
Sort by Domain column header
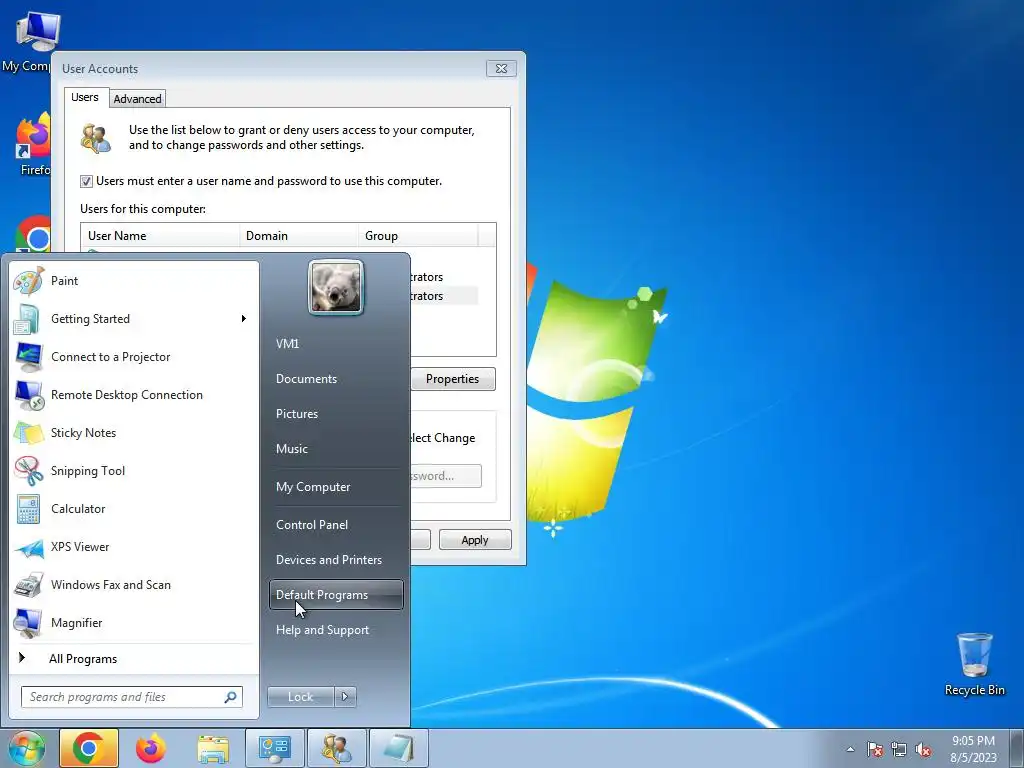pos(299,236)
